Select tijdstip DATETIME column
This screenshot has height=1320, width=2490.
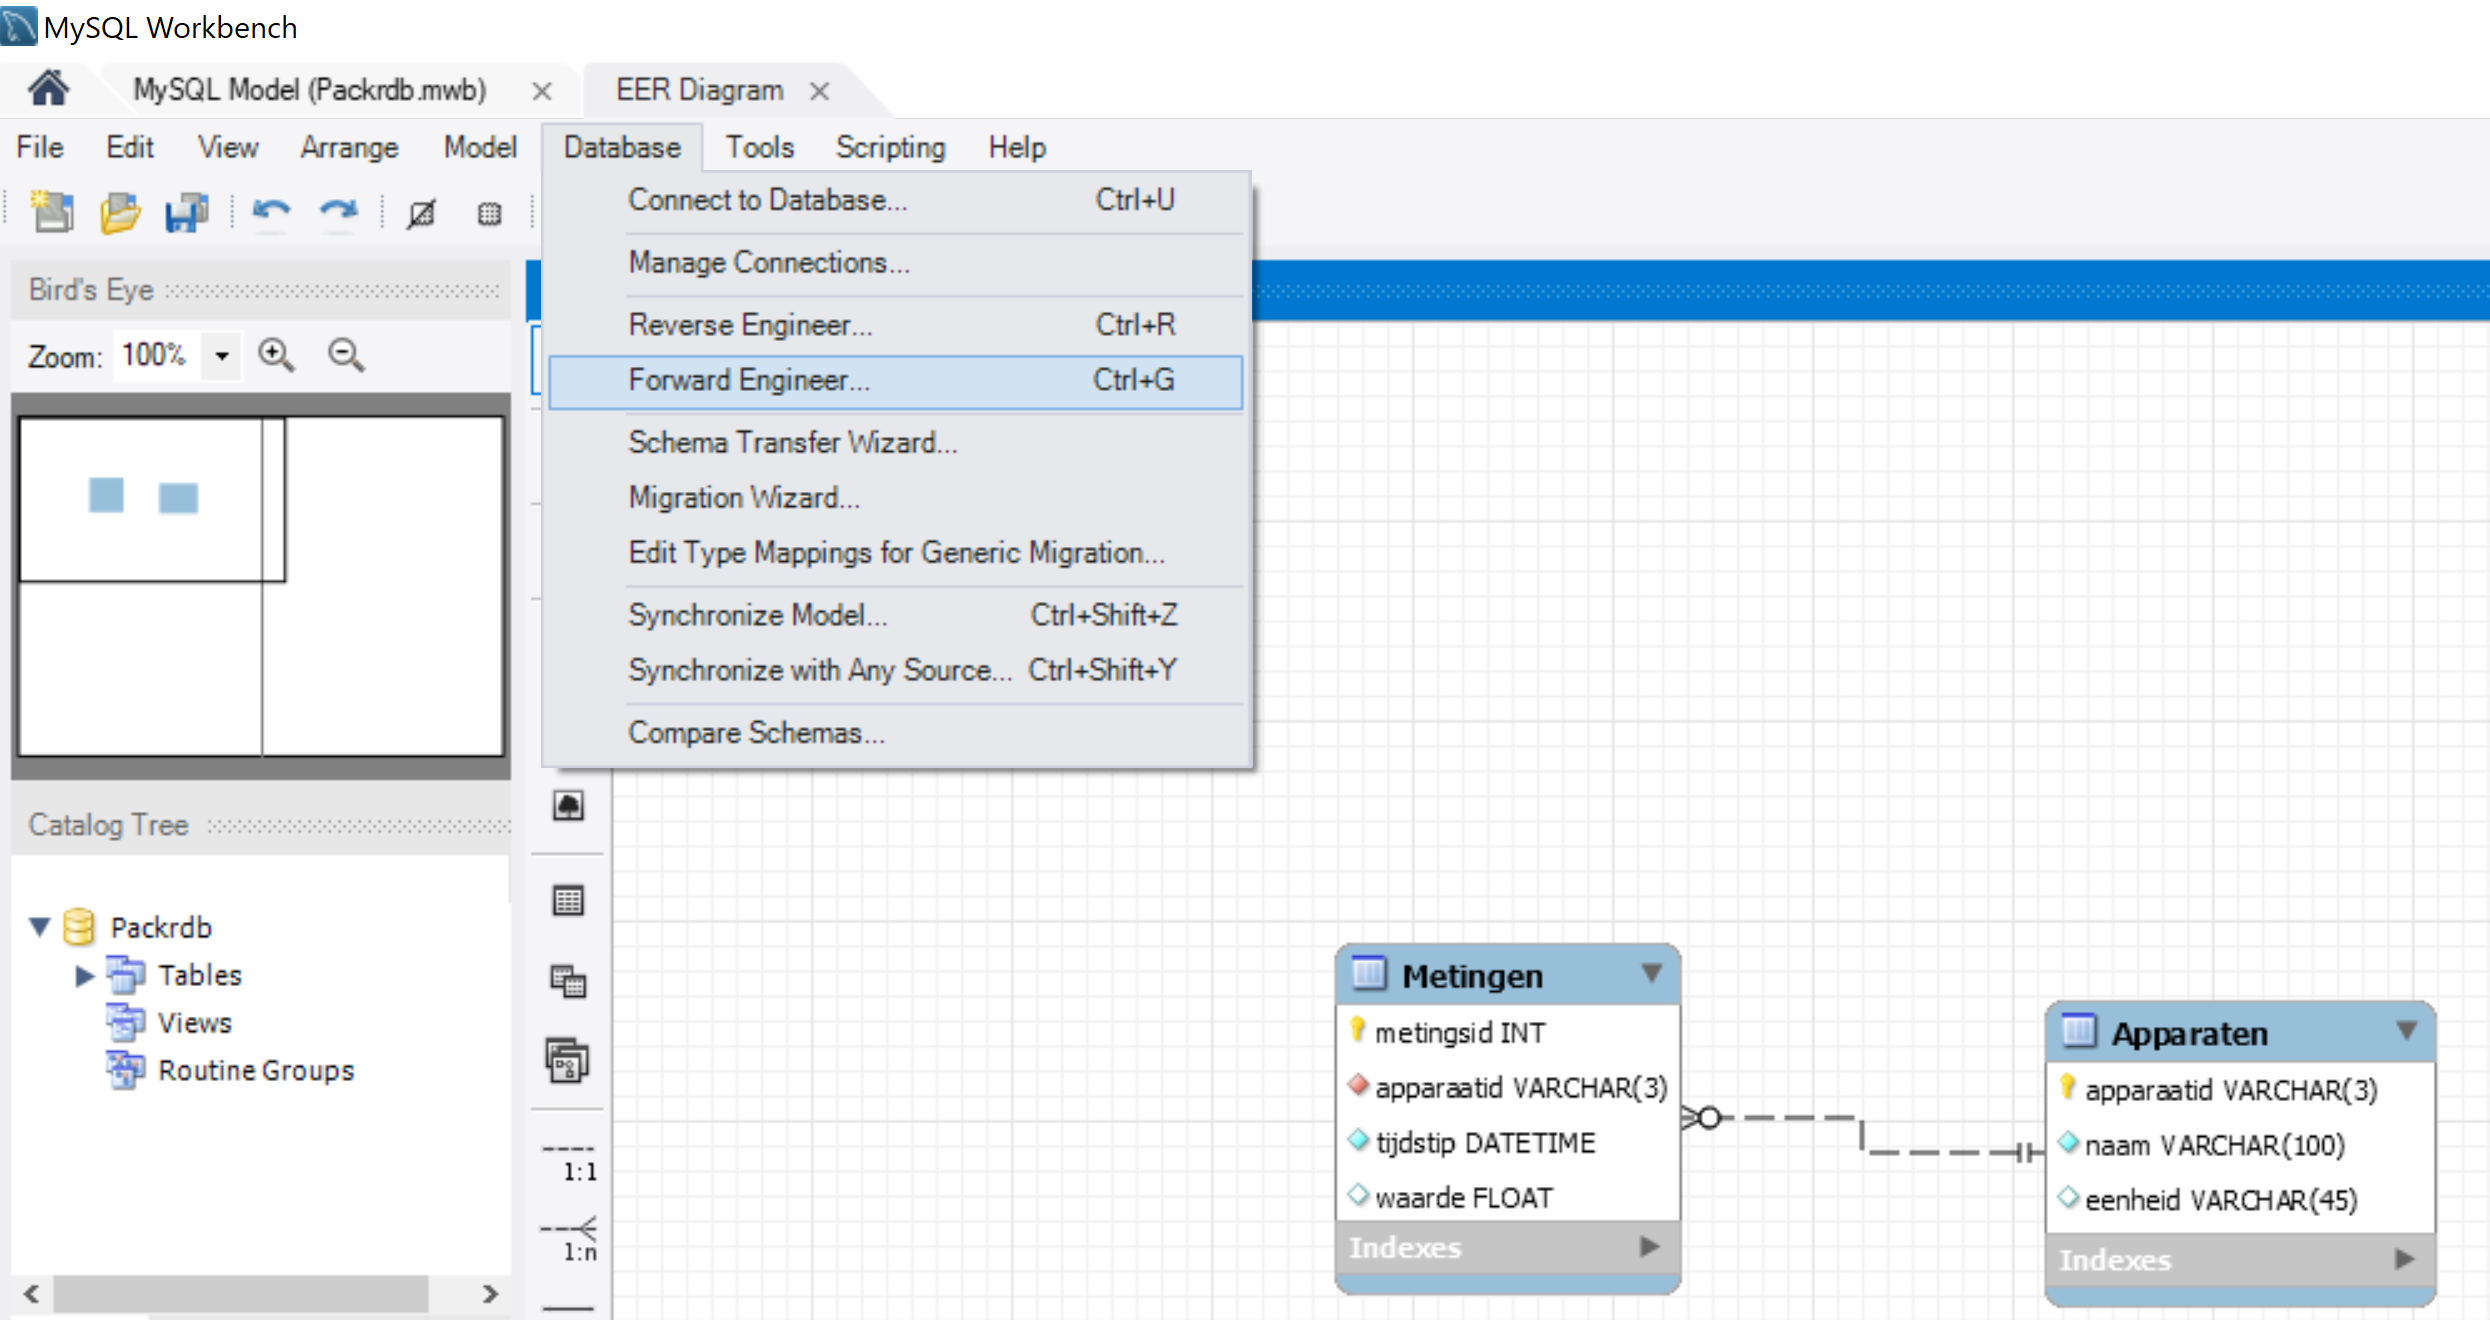pos(1508,1142)
